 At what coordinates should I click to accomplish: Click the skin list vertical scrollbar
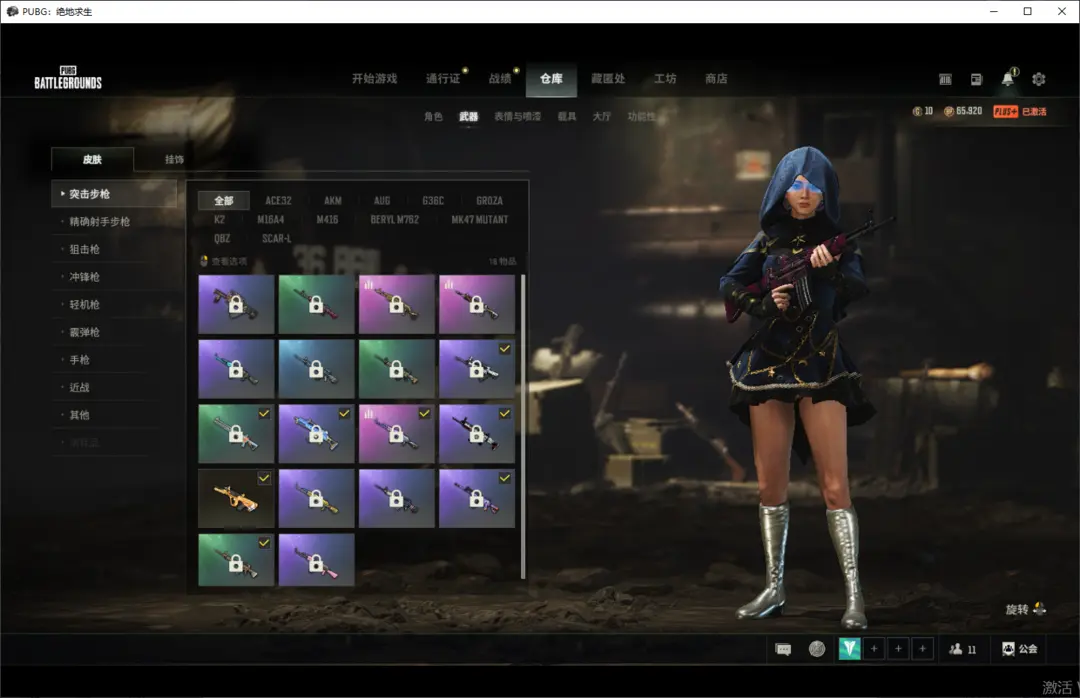point(523,420)
